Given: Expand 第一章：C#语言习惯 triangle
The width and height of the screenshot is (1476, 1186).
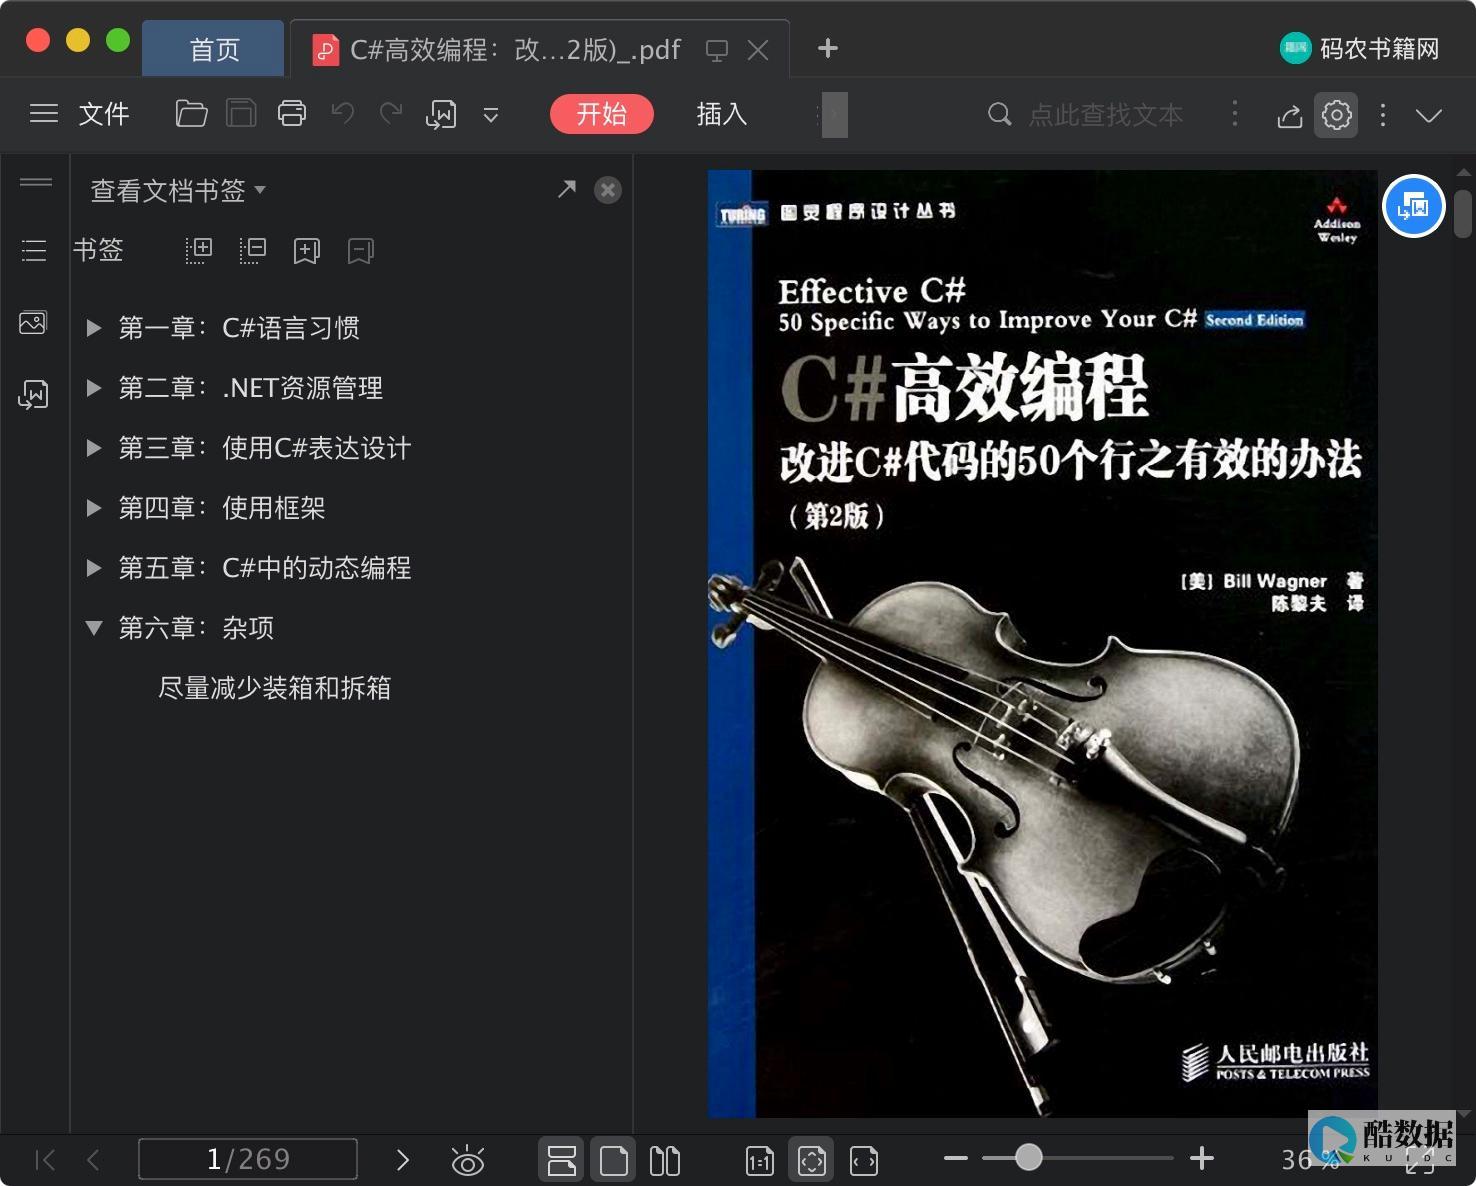Looking at the screenshot, I should point(94,328).
